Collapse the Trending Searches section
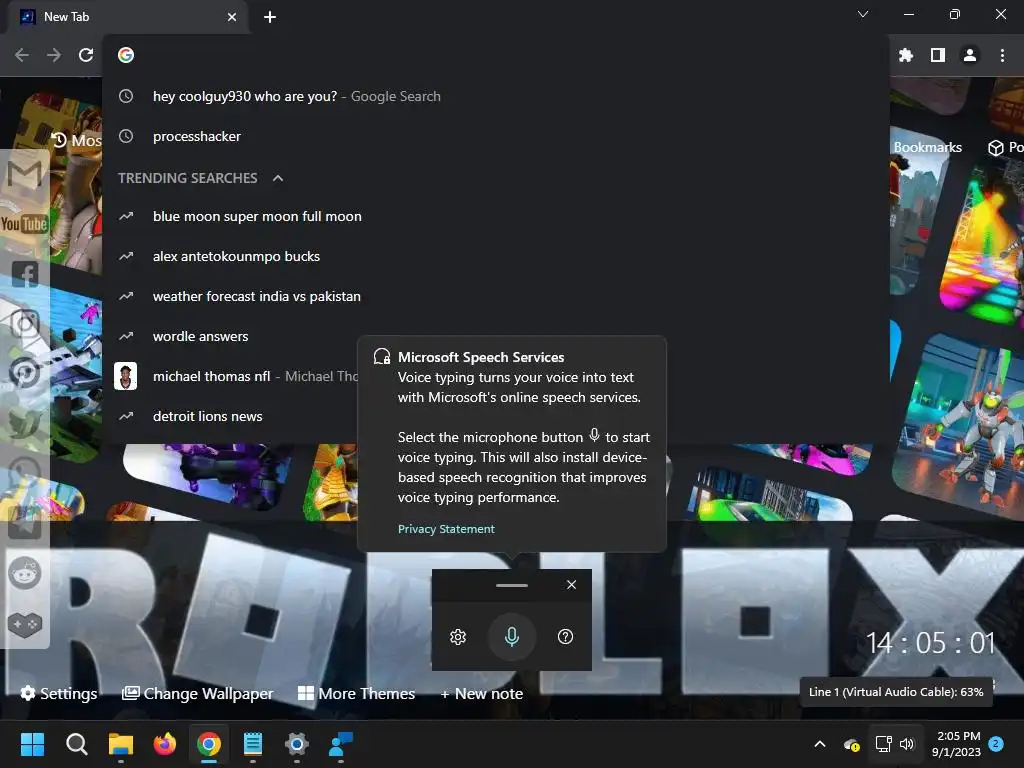 (x=278, y=178)
